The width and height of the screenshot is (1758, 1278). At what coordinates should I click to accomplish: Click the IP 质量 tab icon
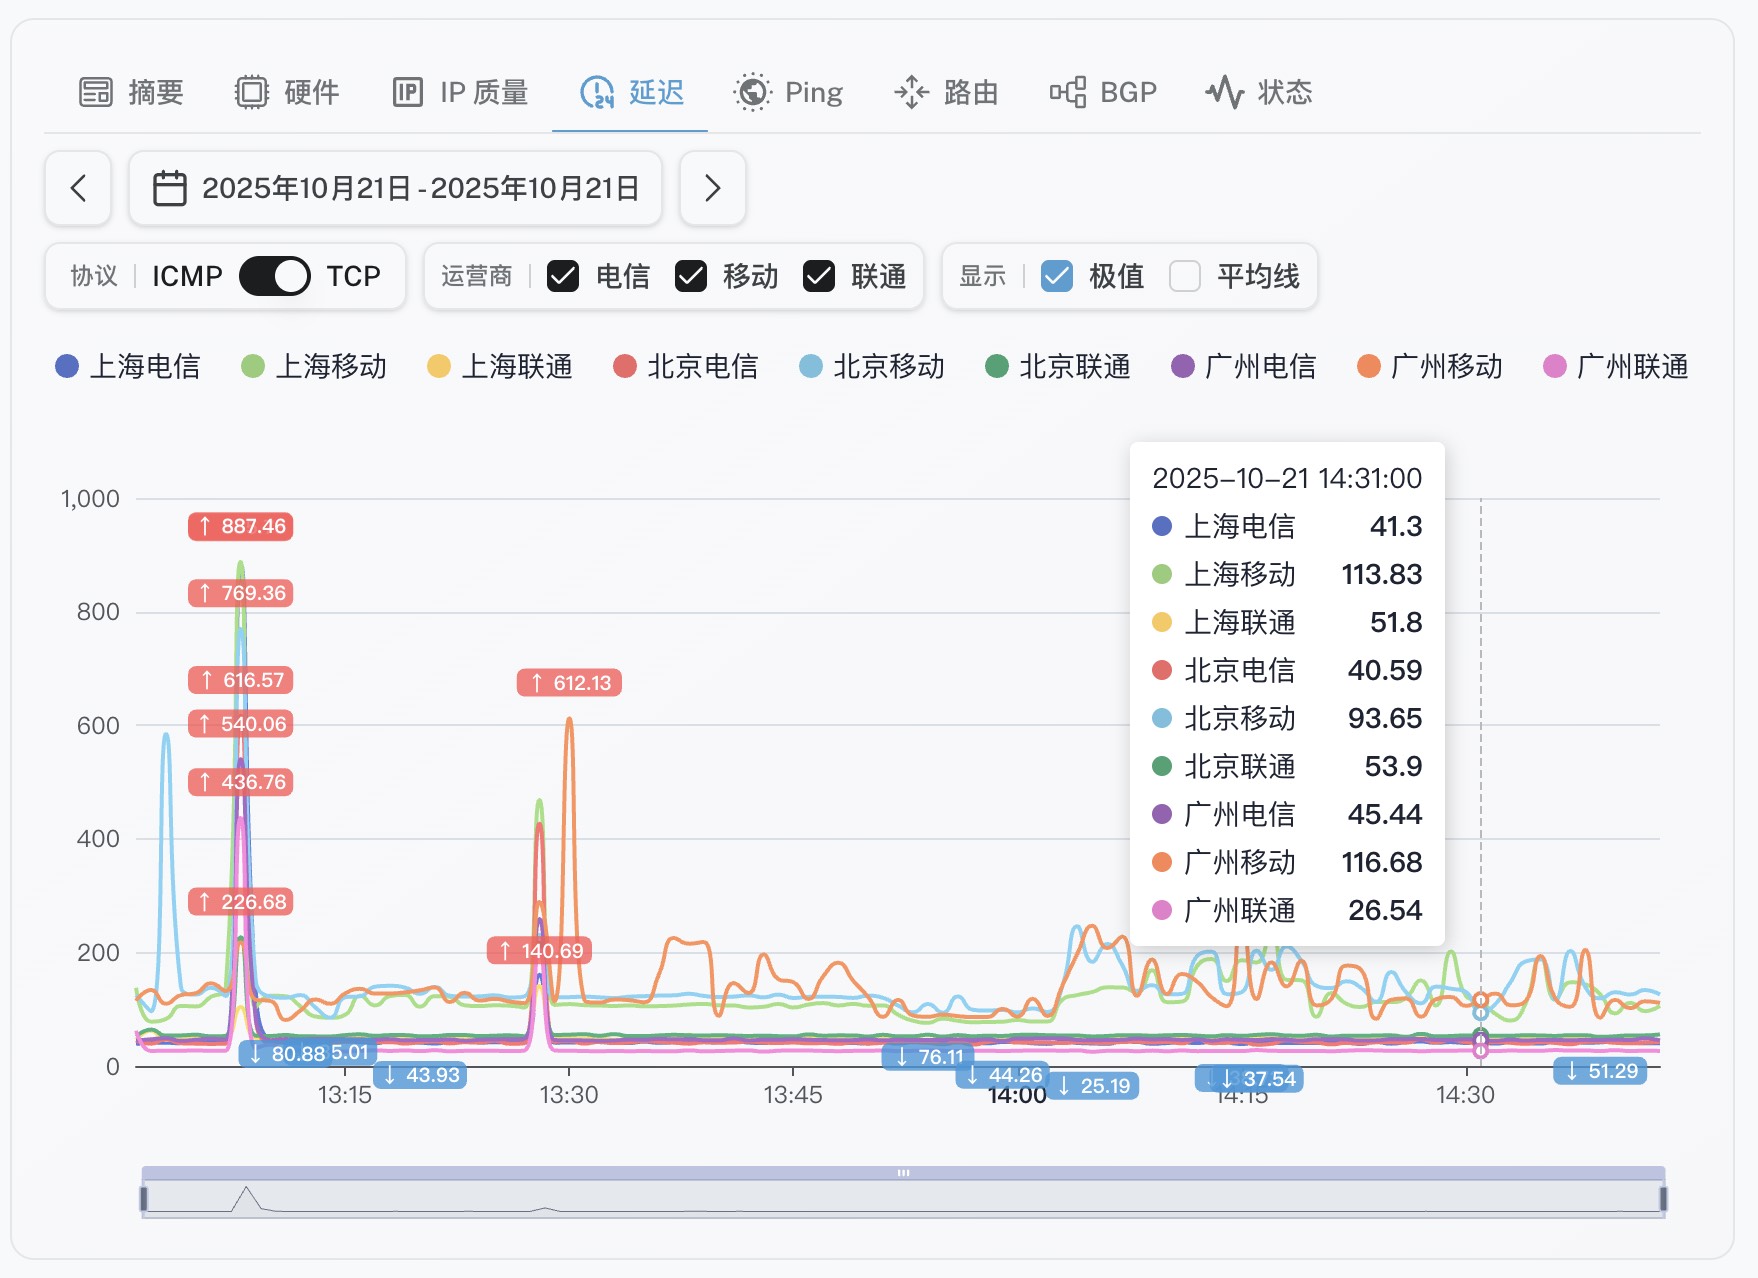click(407, 92)
